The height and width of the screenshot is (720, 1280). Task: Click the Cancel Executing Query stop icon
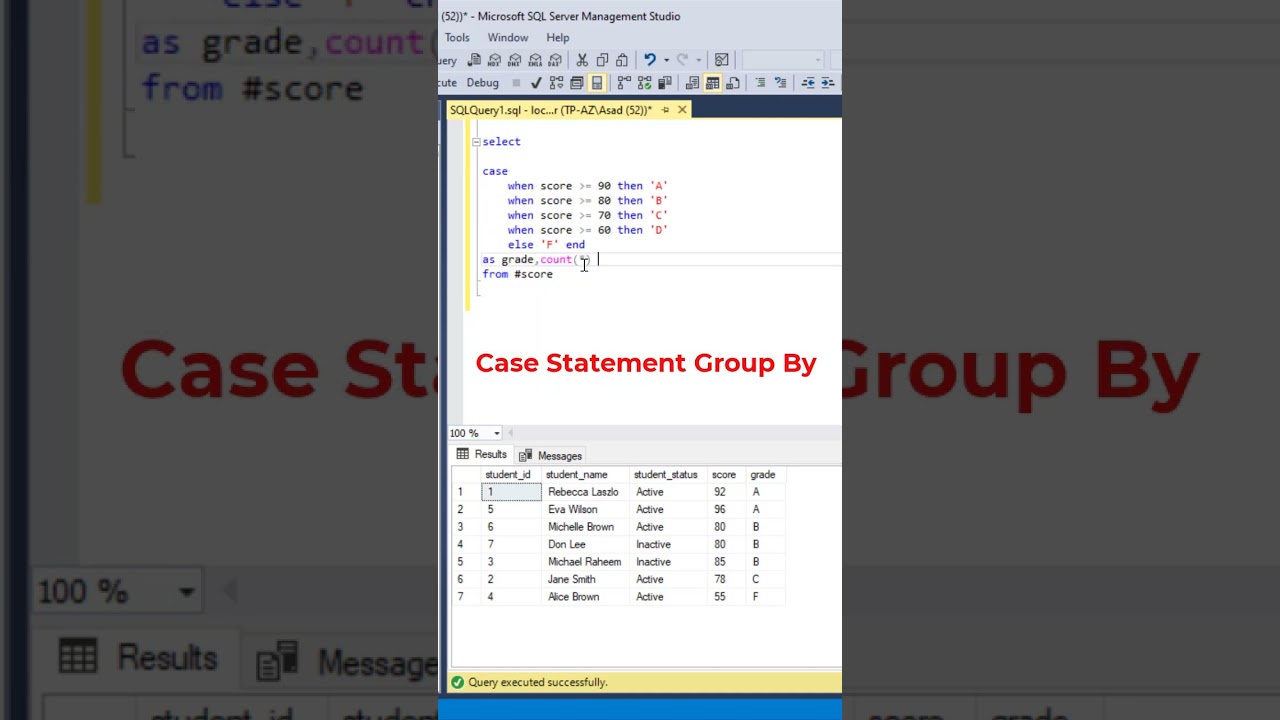(516, 83)
